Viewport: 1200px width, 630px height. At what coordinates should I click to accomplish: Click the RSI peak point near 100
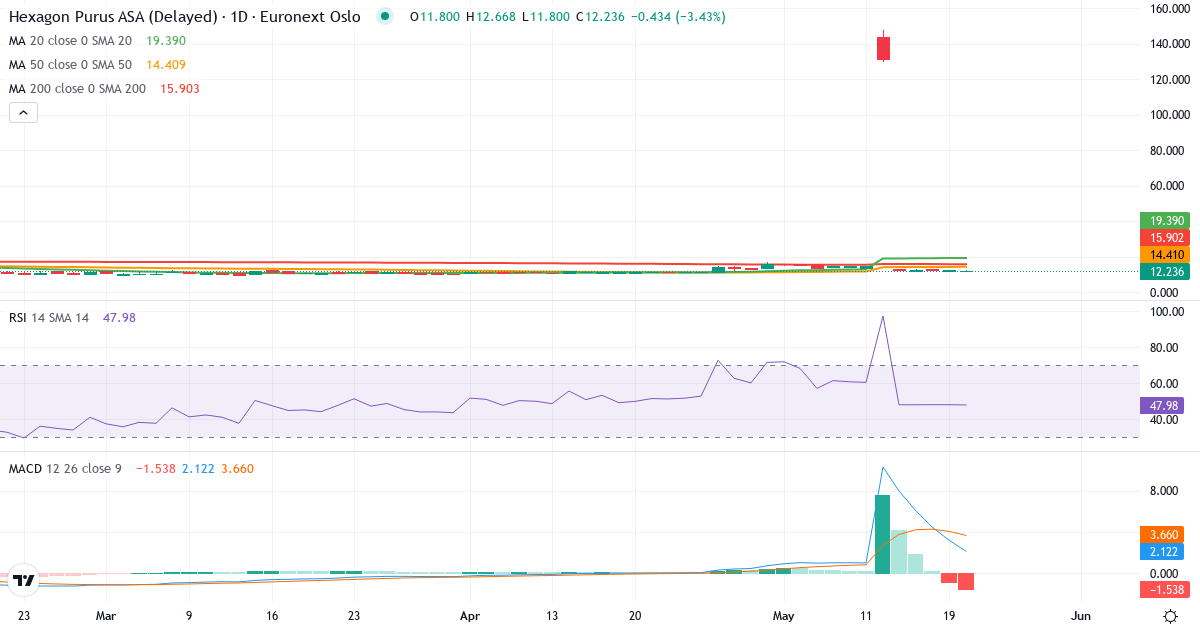[x=882, y=316]
